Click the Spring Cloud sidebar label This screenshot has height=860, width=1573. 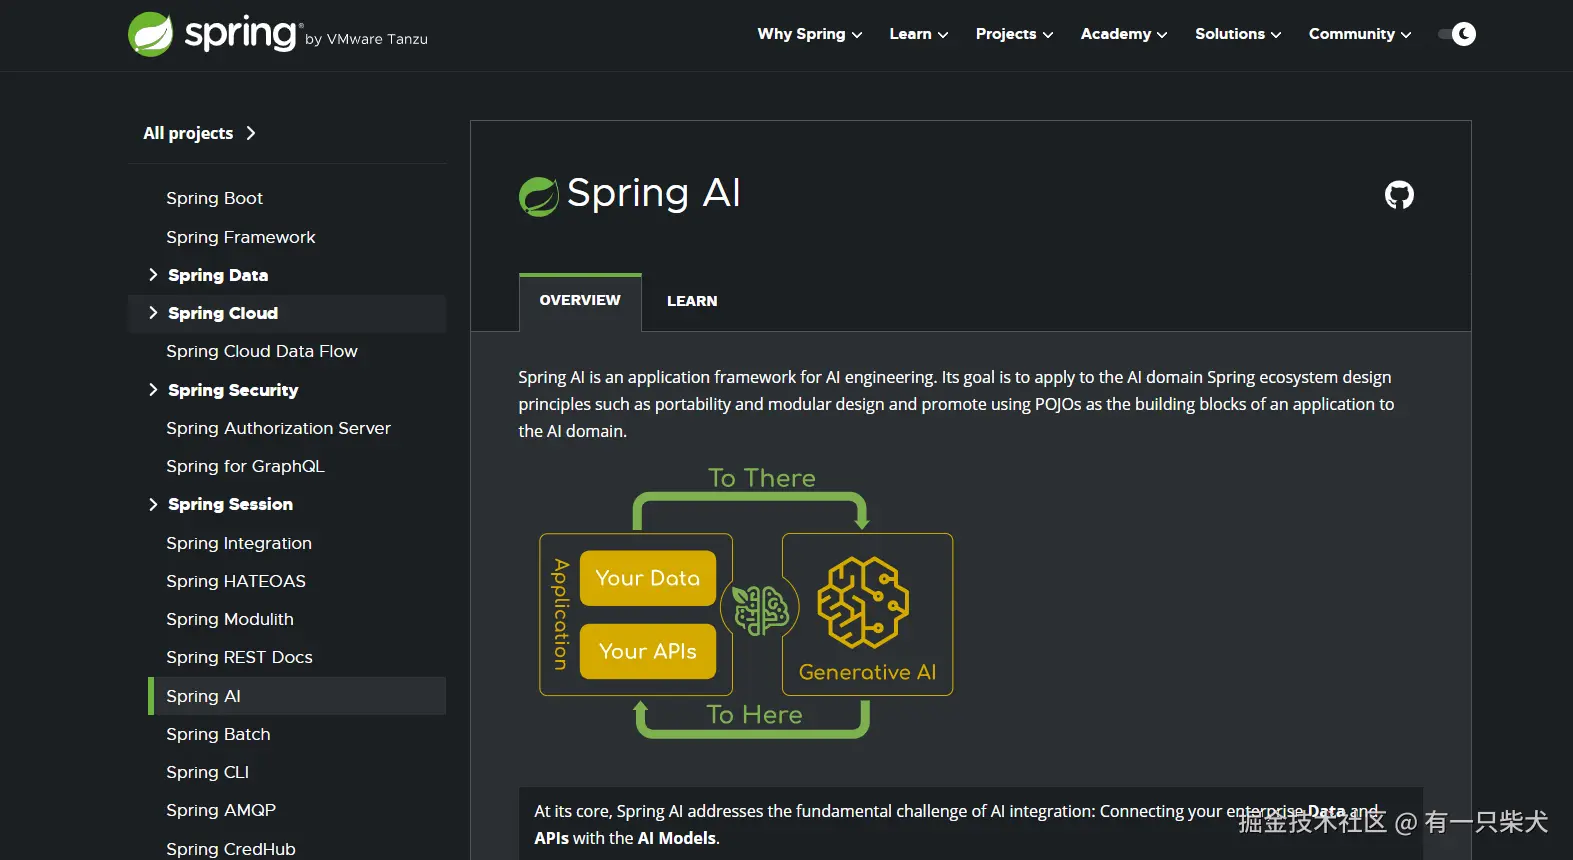point(223,313)
